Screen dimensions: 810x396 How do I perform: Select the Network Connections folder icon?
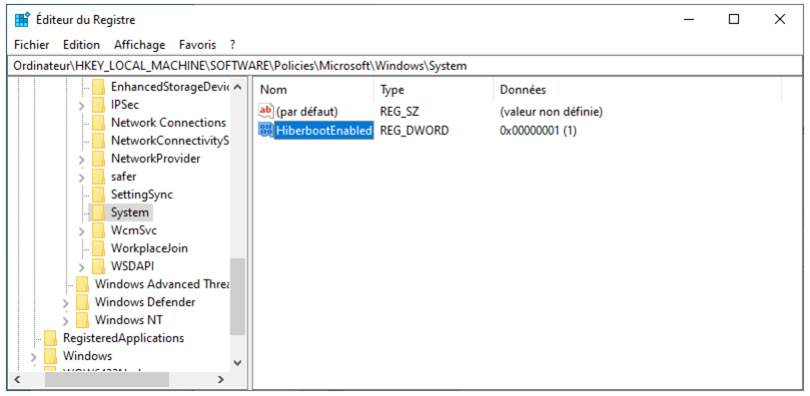99,123
